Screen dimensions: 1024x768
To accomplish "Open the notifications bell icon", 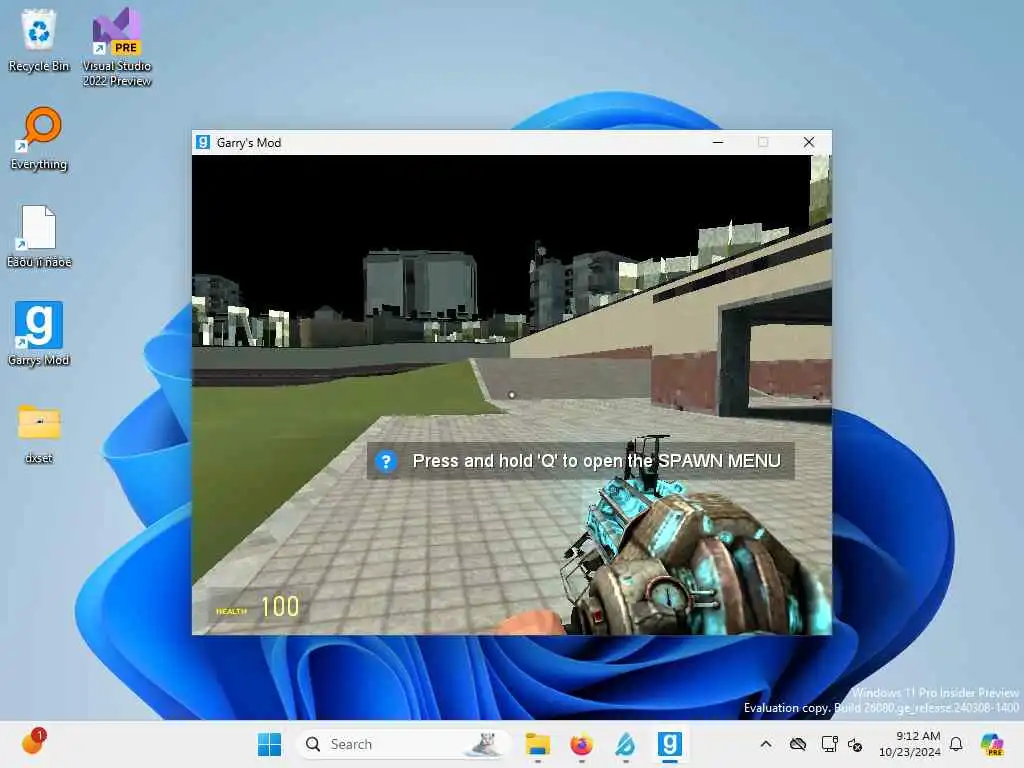I will point(956,744).
